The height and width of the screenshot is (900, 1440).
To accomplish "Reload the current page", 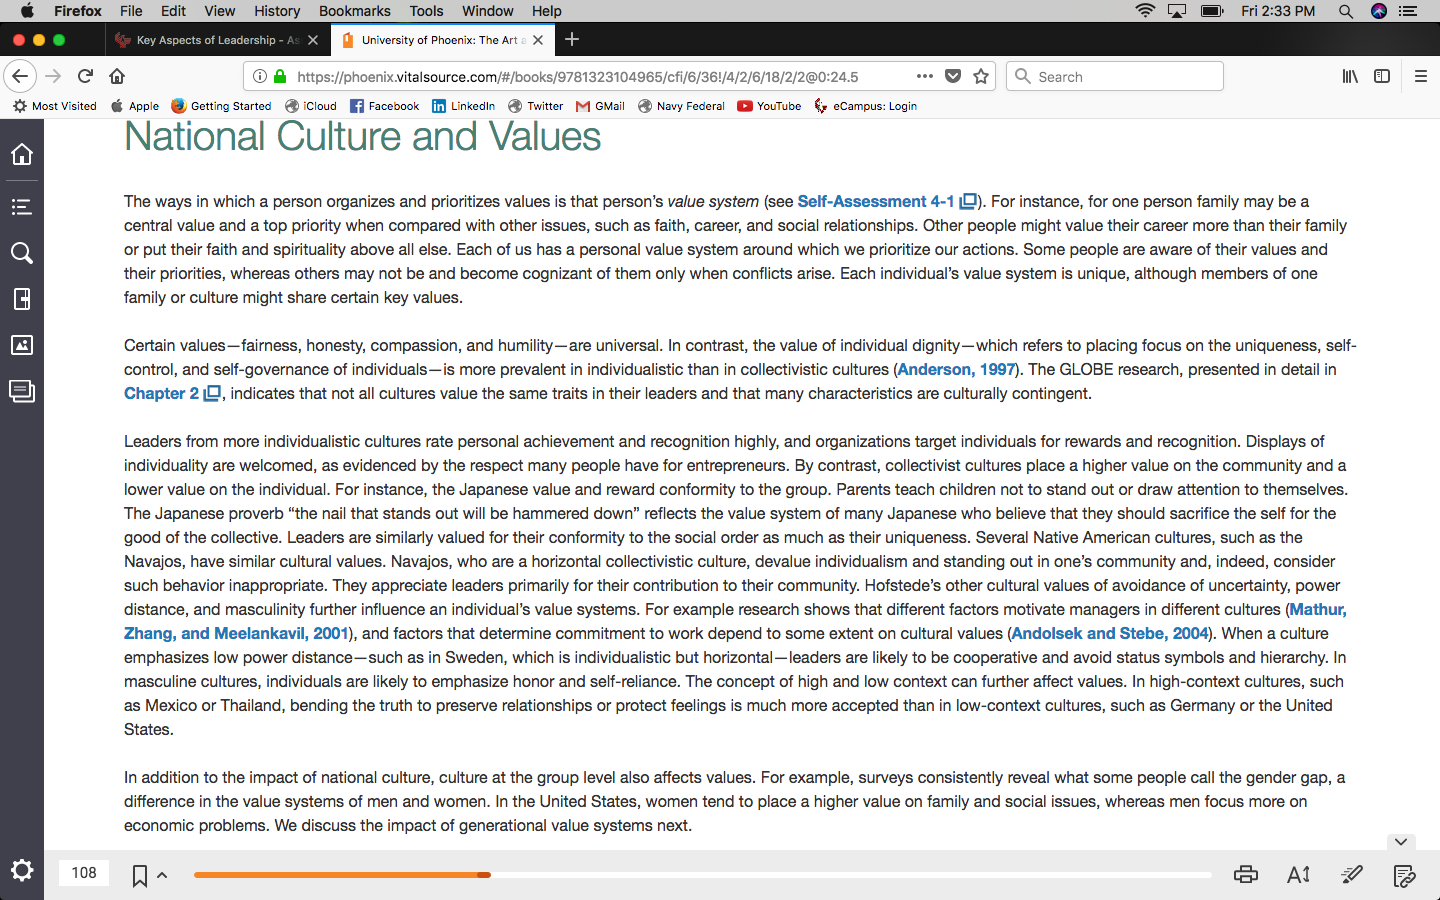I will pyautogui.click(x=86, y=76).
